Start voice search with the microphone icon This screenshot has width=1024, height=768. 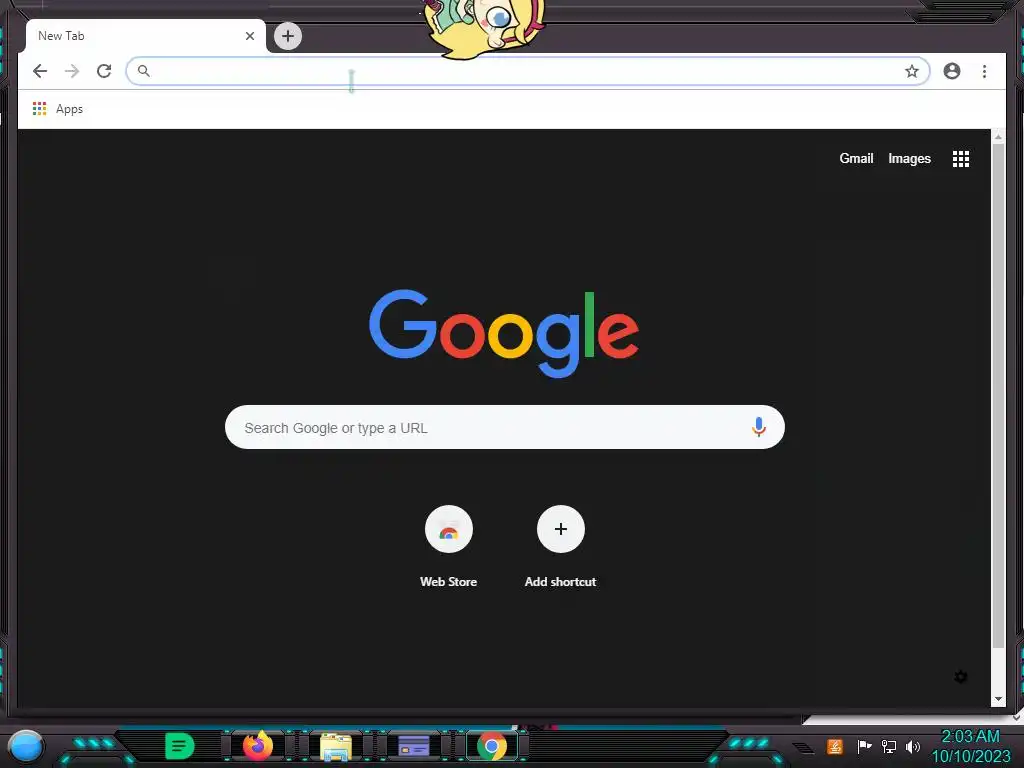click(758, 427)
